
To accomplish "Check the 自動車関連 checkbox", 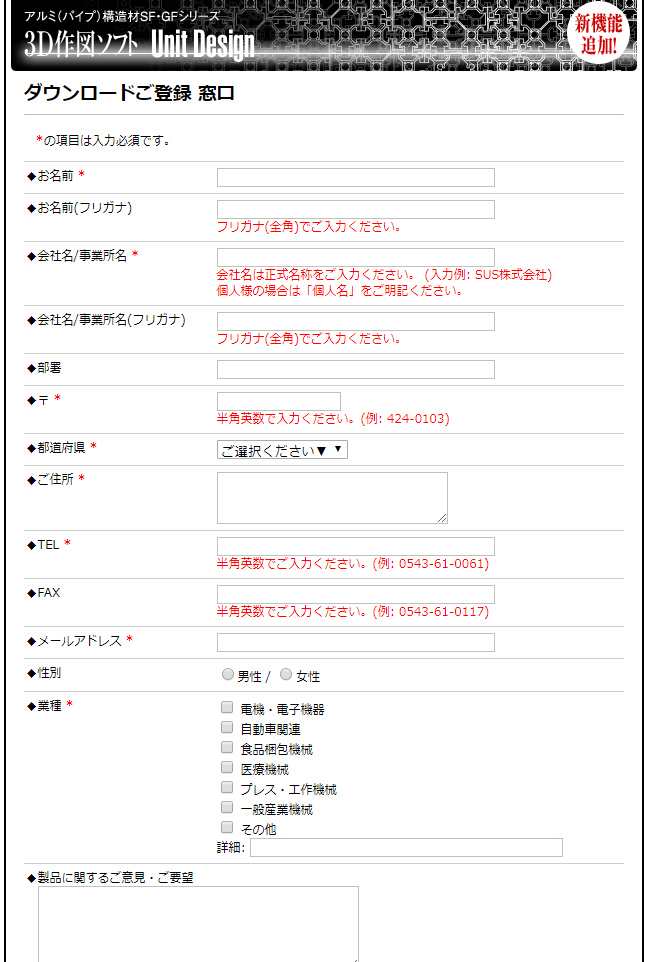I will tap(227, 728).
